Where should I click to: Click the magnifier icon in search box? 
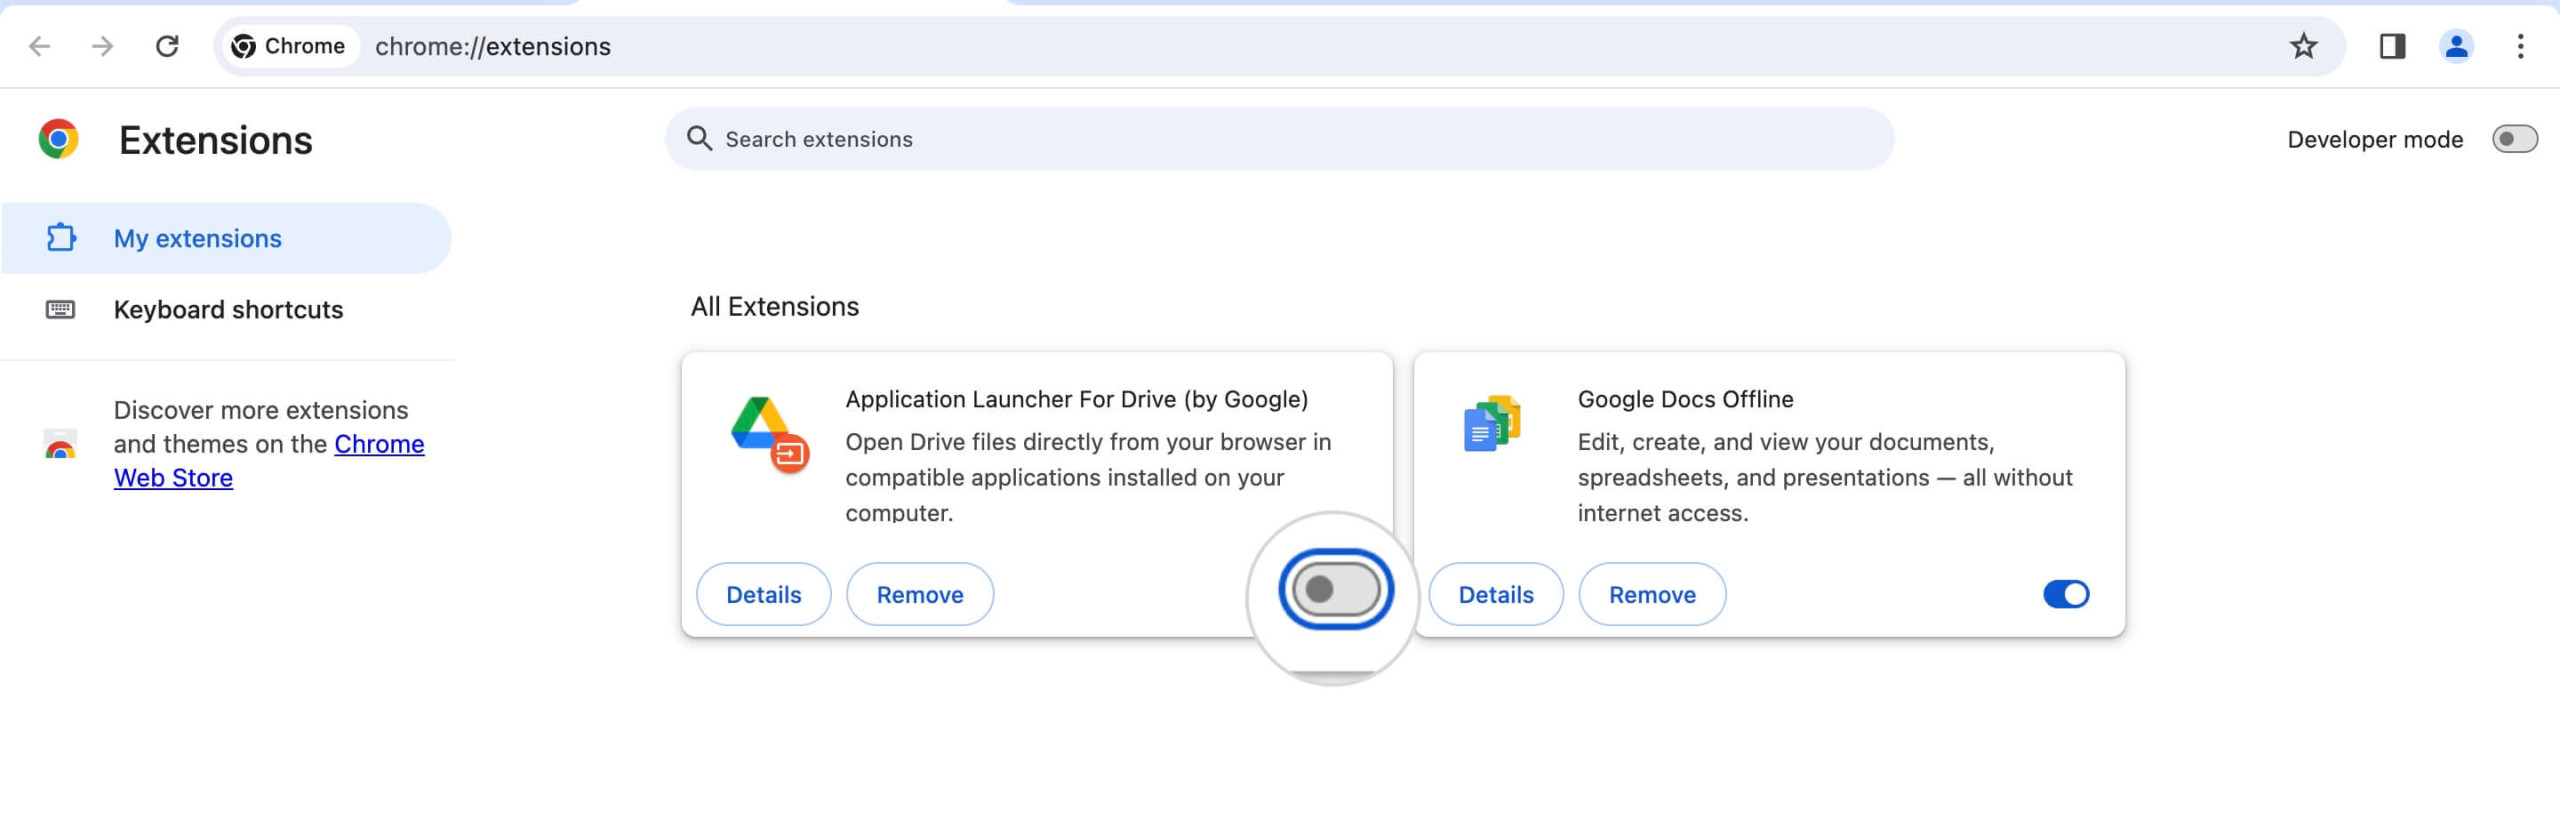[700, 139]
